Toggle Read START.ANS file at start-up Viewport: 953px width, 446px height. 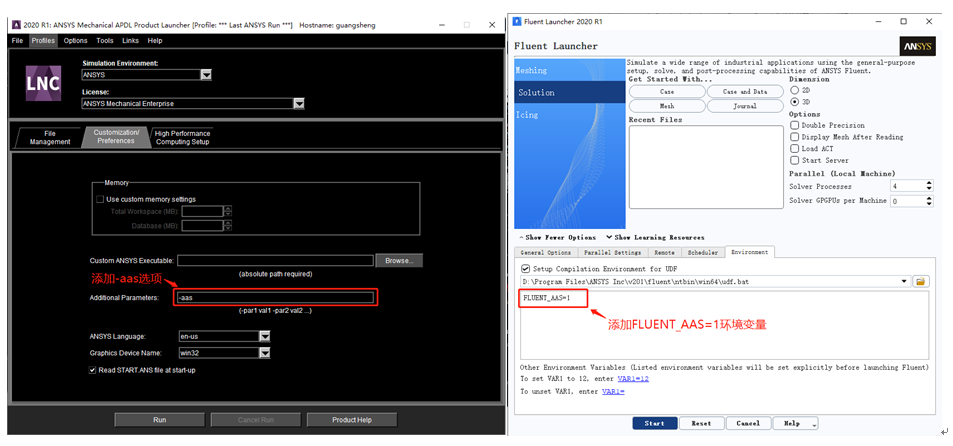(x=93, y=370)
